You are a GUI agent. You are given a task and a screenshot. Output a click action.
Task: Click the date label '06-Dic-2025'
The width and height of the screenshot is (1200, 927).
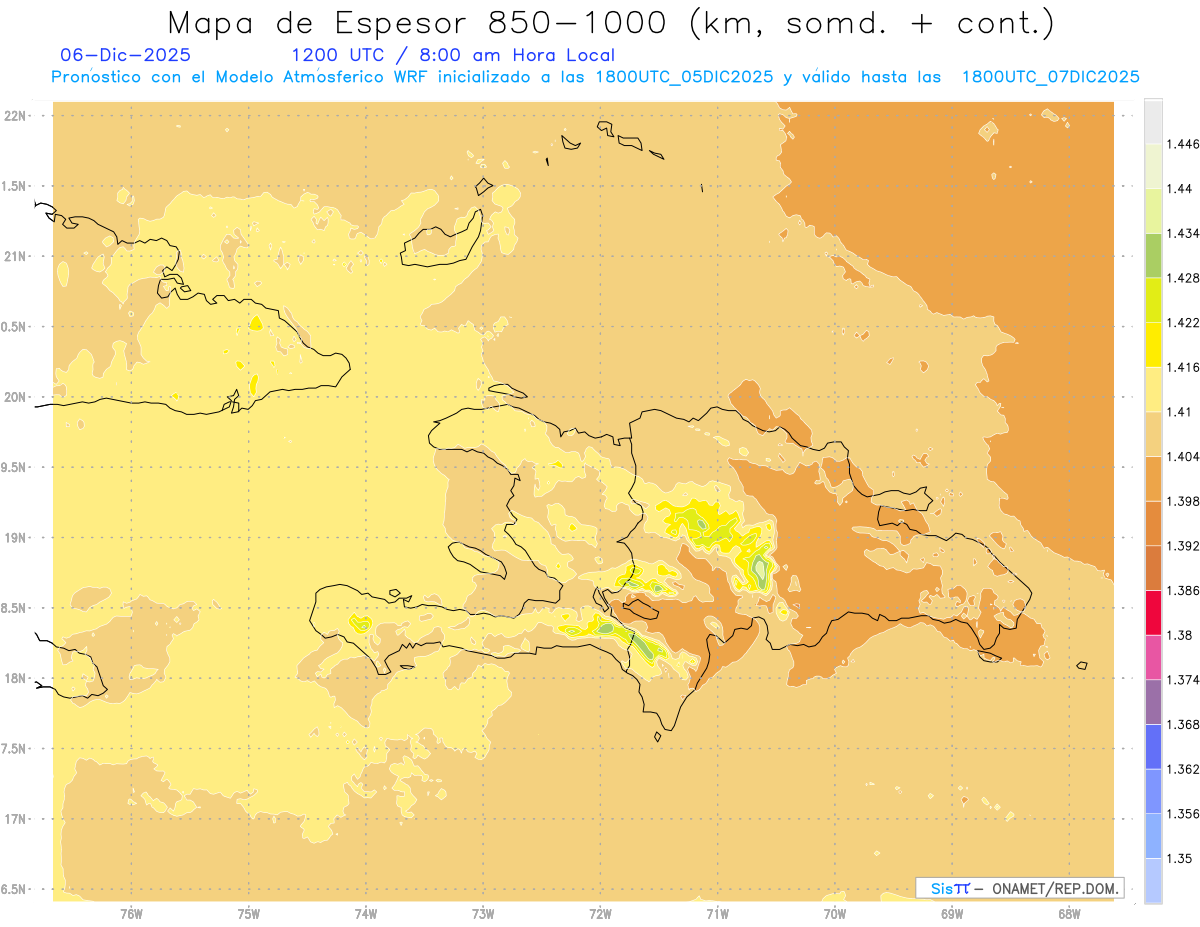pyautogui.click(x=125, y=56)
